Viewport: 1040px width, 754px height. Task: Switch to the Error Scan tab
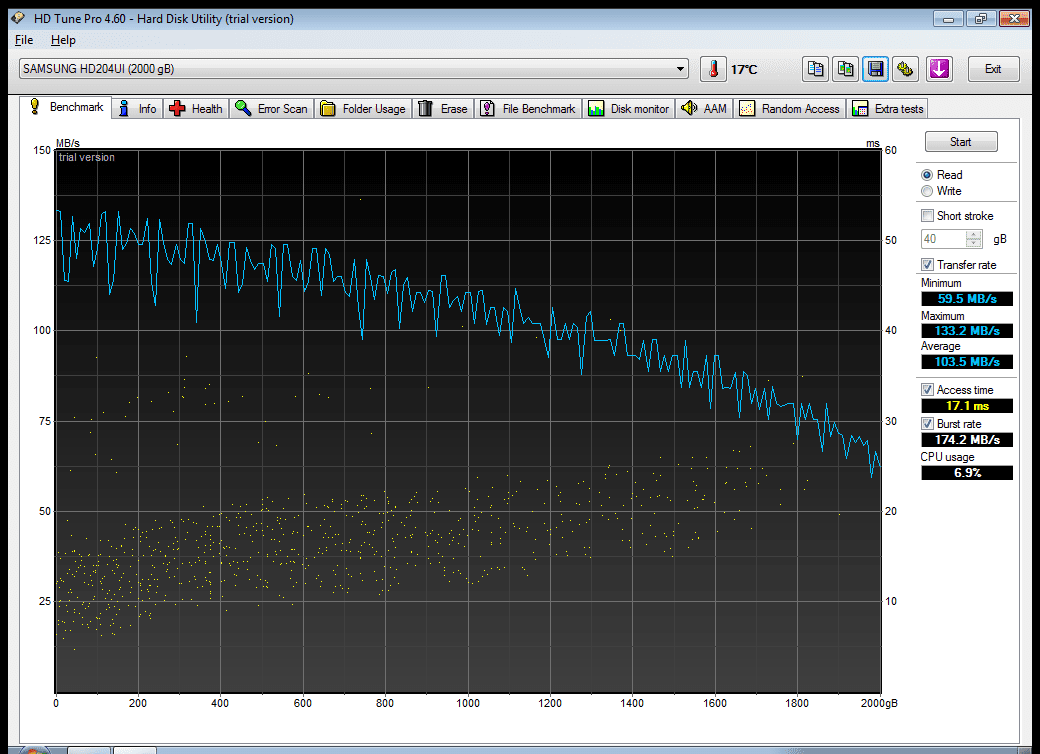pyautogui.click(x=272, y=109)
